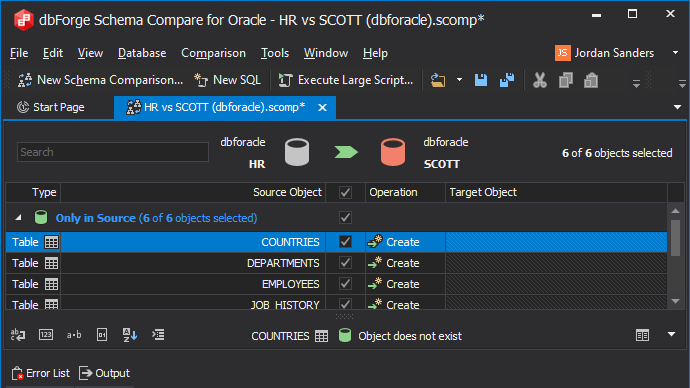Image resolution: width=690 pixels, height=388 pixels.
Task: Click grid scrollbar down arrow
Action: tap(675, 301)
